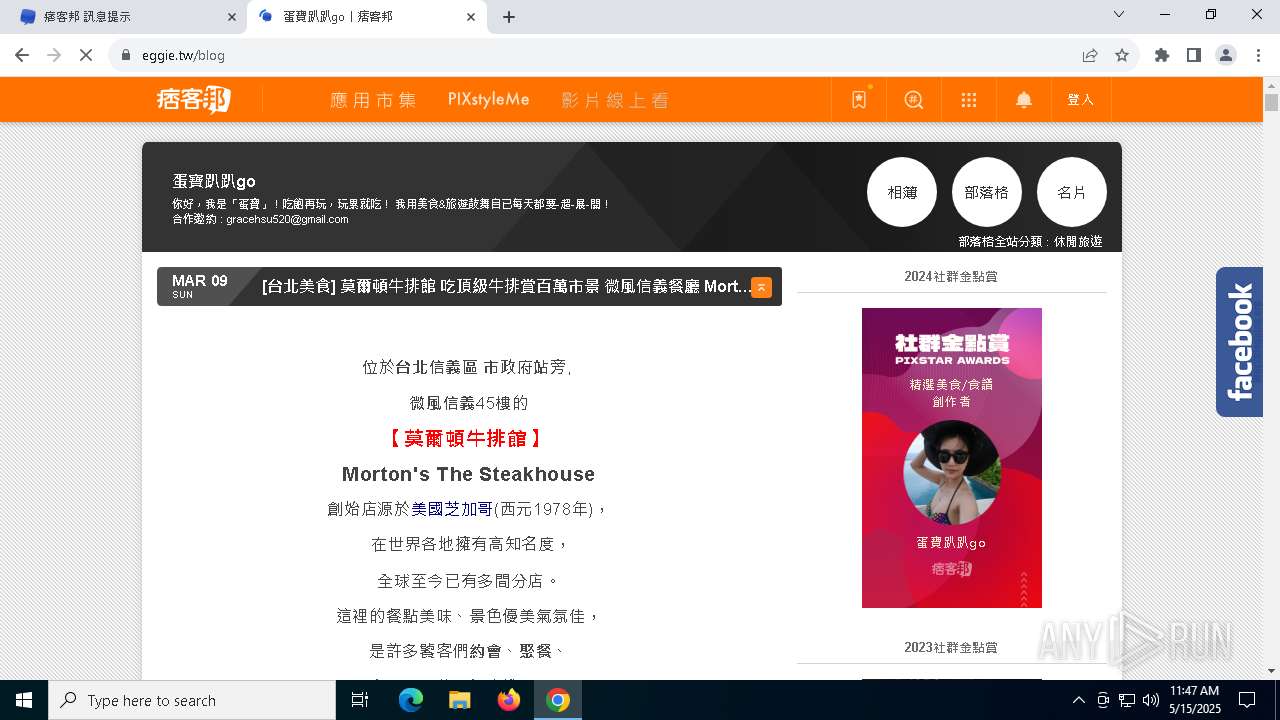Stop page loading with X button
Image resolution: width=1280 pixels, height=720 pixels.
[86, 55]
